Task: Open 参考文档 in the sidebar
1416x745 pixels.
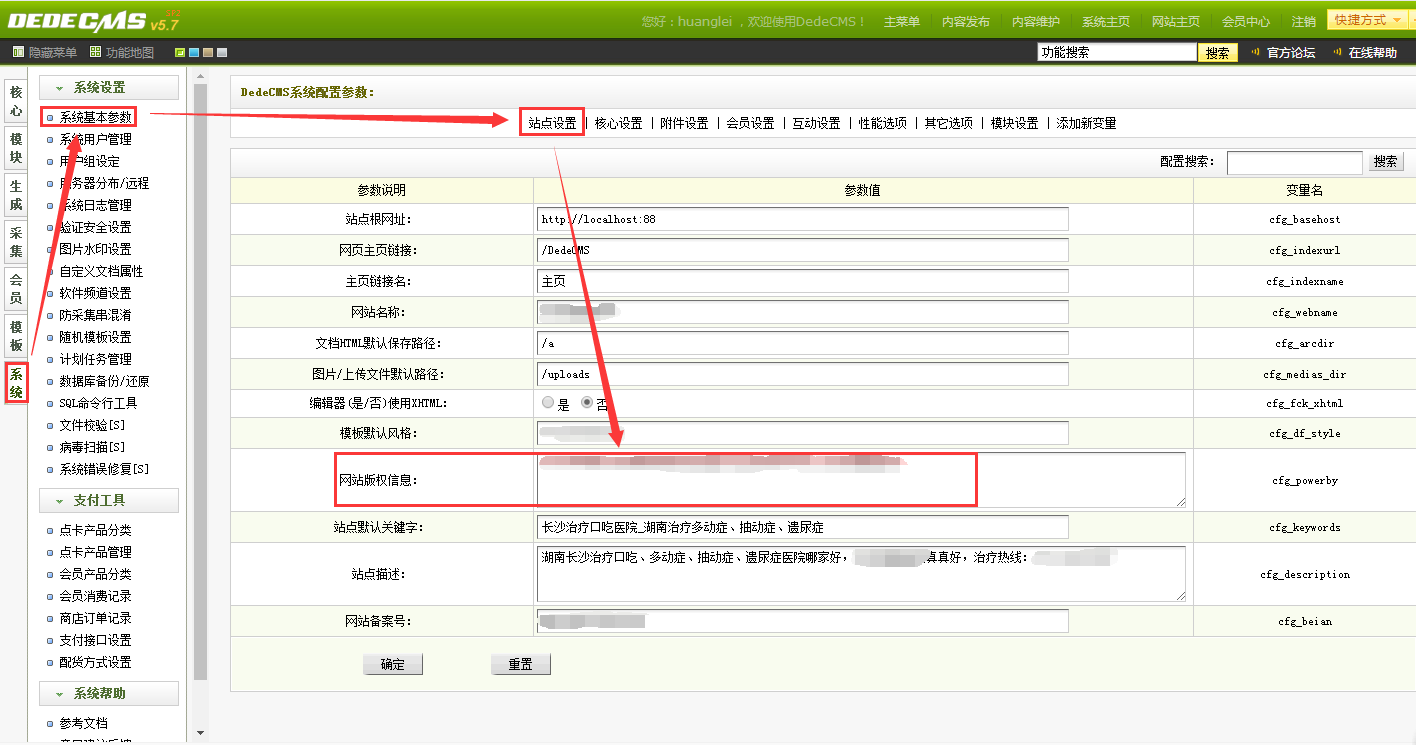Action: pos(83,723)
